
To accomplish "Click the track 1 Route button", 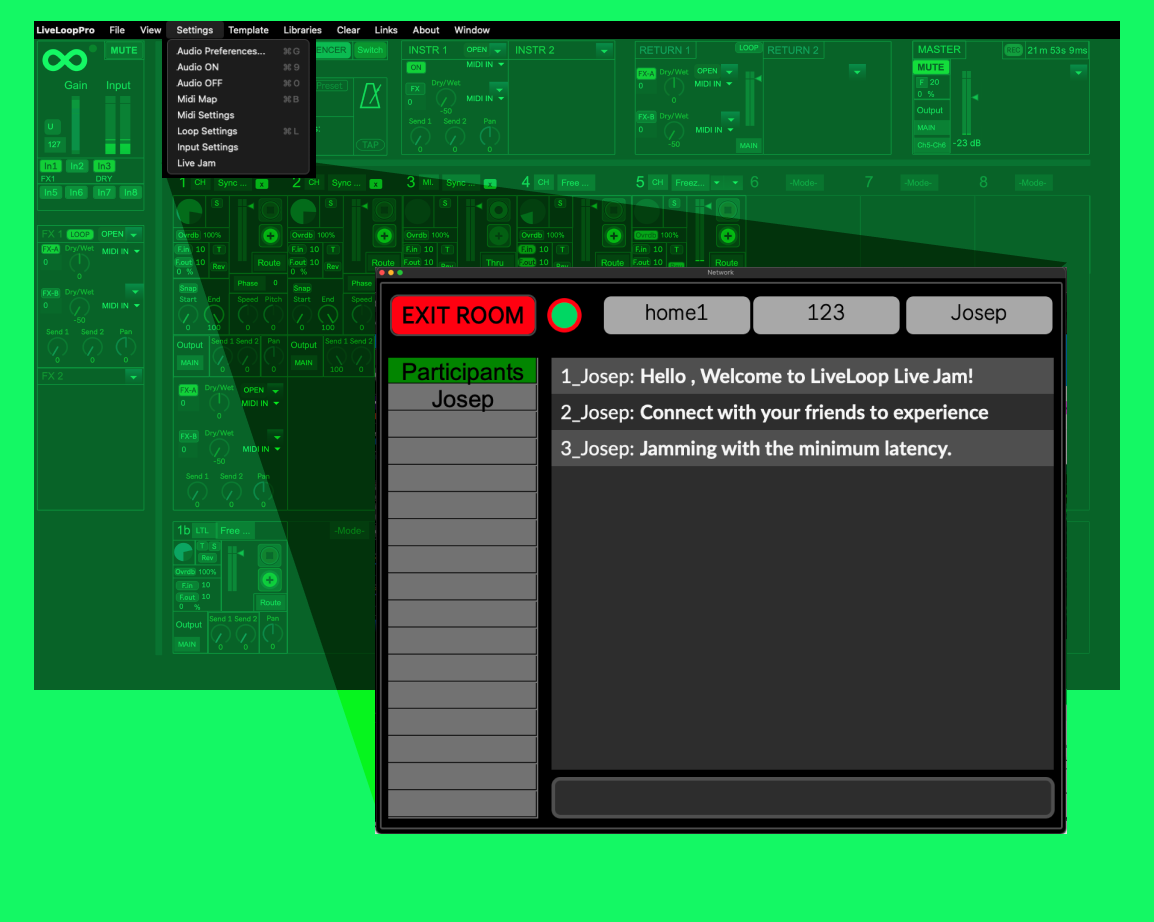I will [269, 263].
